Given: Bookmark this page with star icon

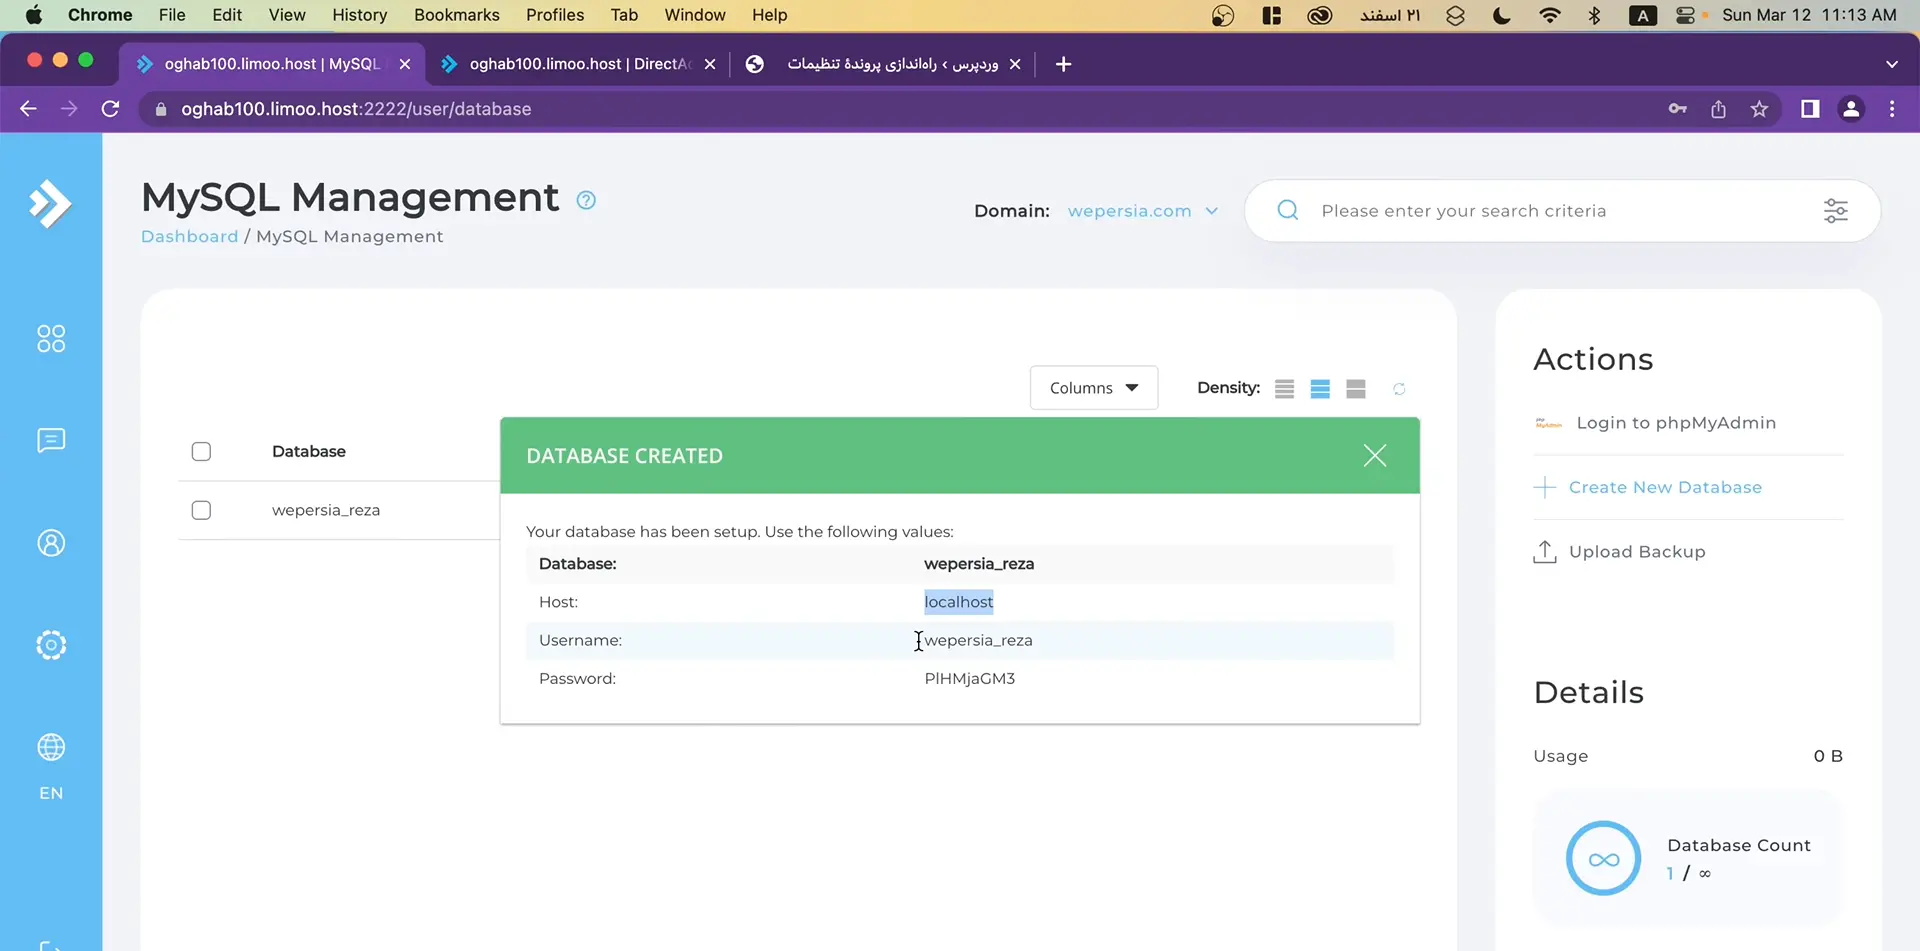Looking at the screenshot, I should coord(1759,109).
